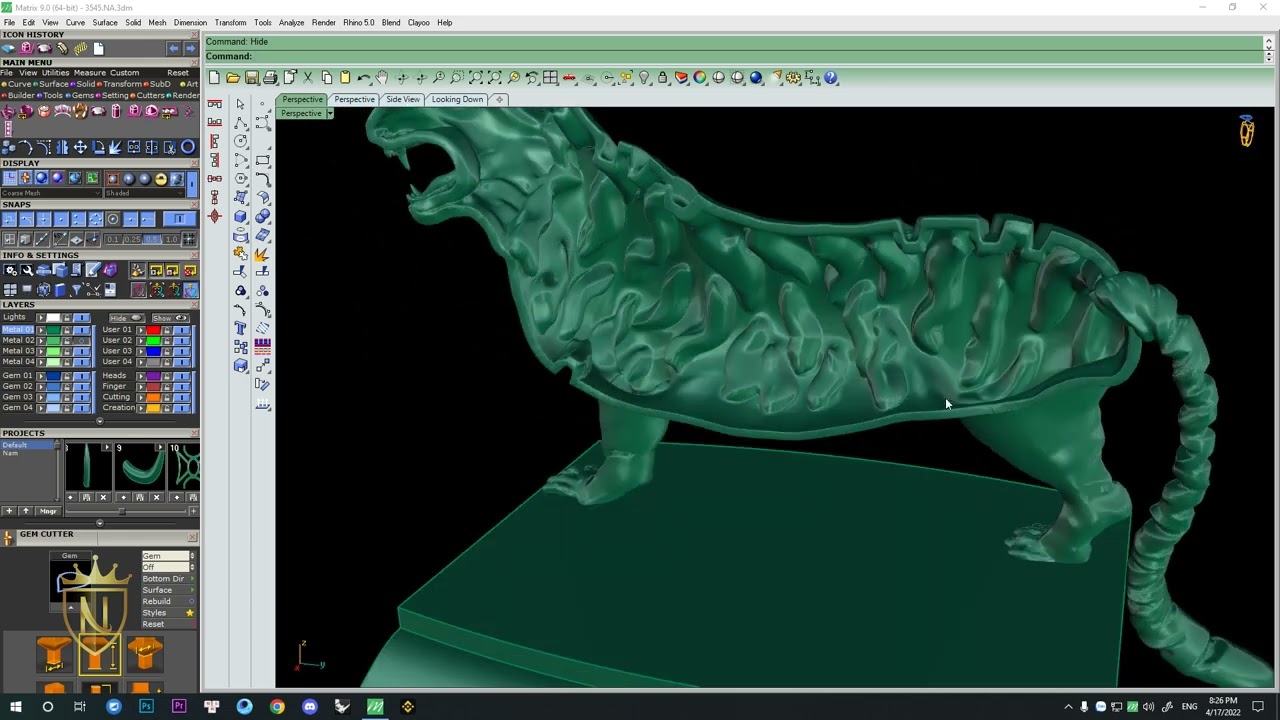Click the red User 01 color swatch
This screenshot has width=1280, height=720.
[153, 330]
